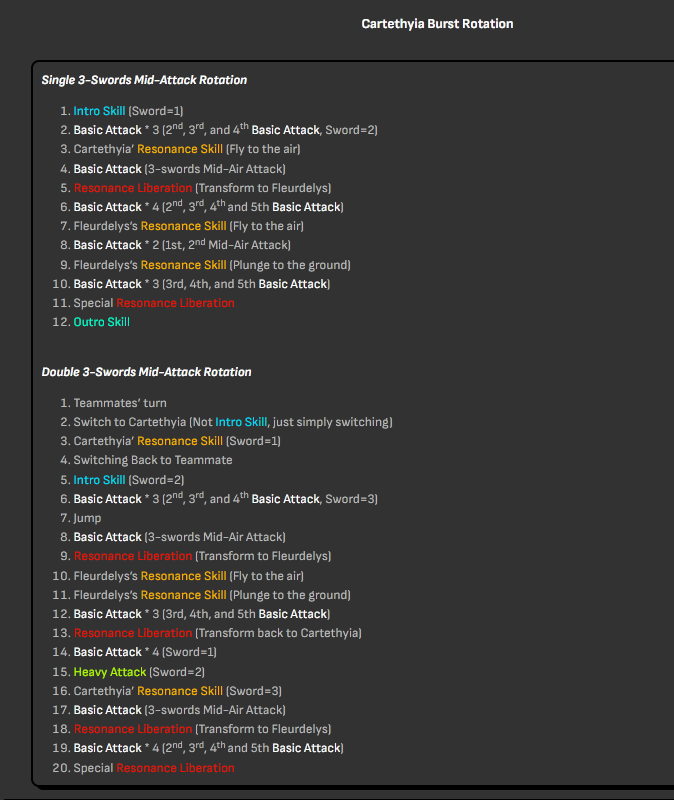Click Cartethyia' Resonance Skill '(Sword=3)' line

click(x=178, y=691)
